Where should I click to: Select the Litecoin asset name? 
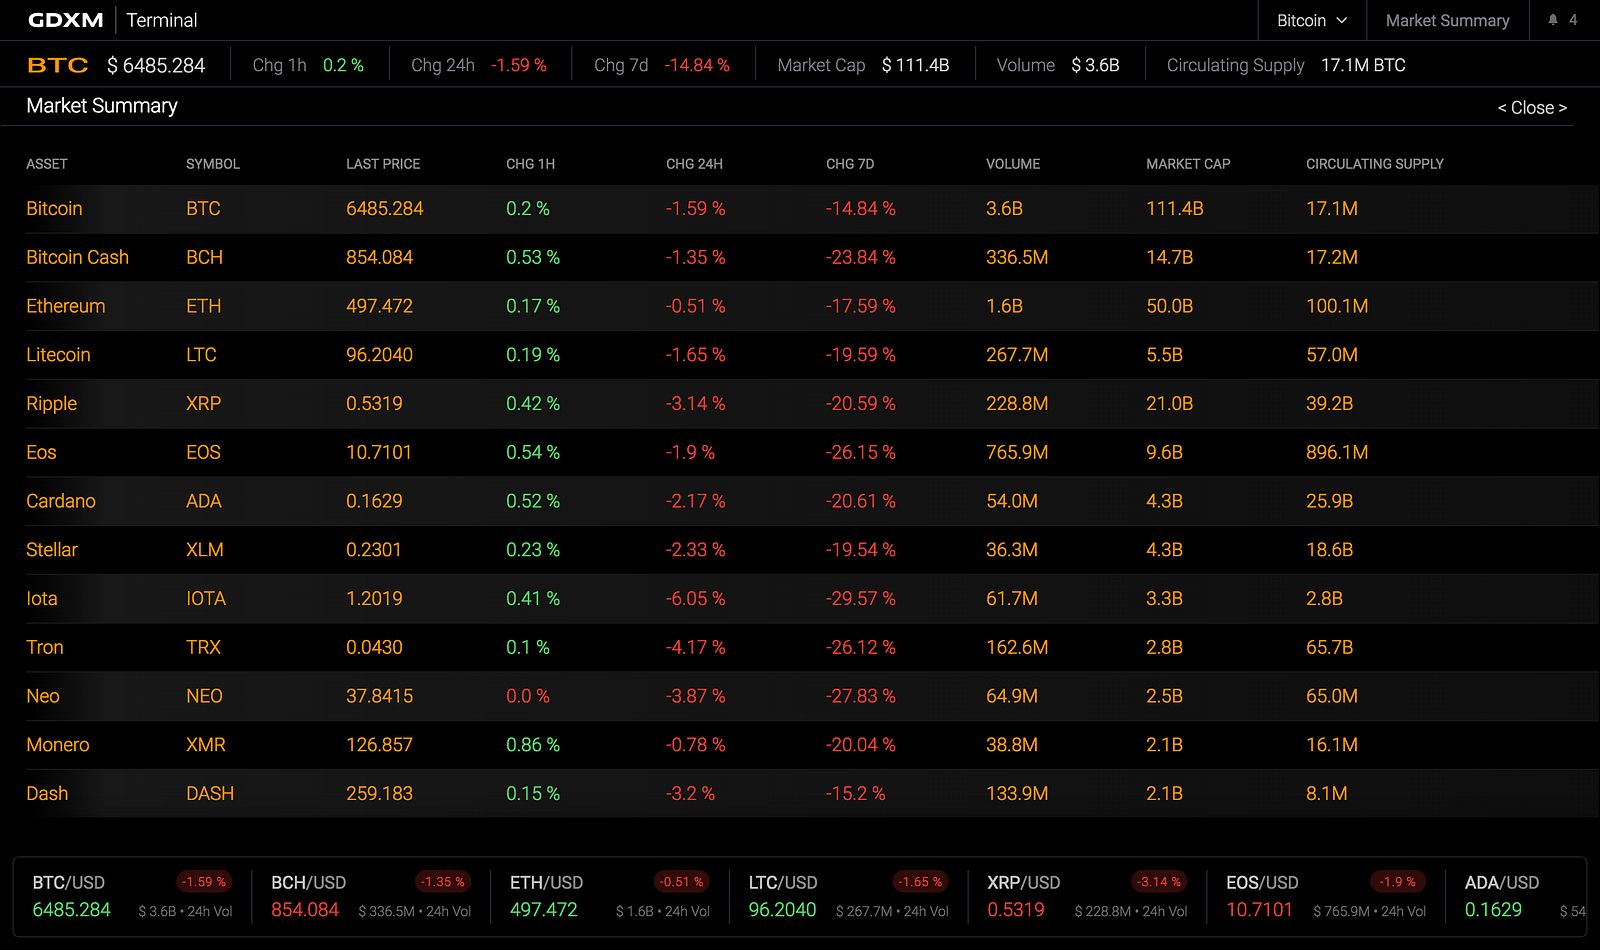(58, 355)
